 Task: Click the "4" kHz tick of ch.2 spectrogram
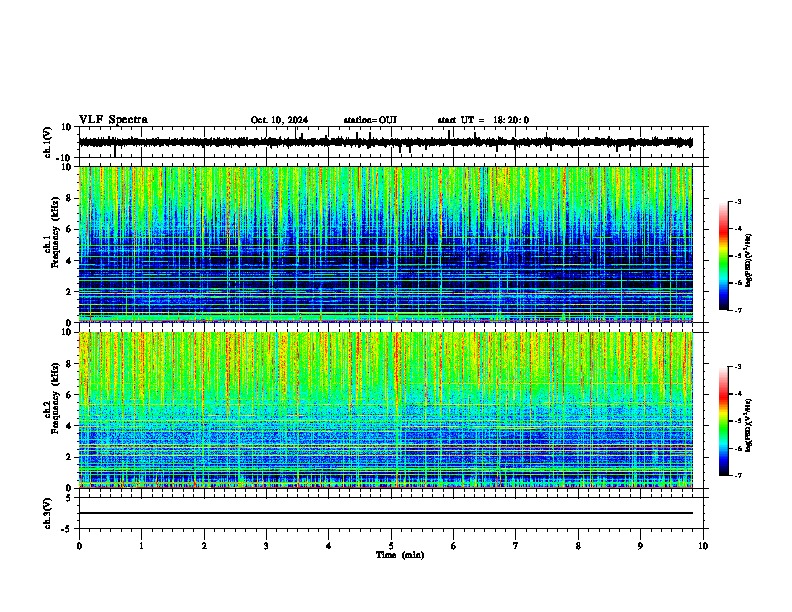[69, 426]
